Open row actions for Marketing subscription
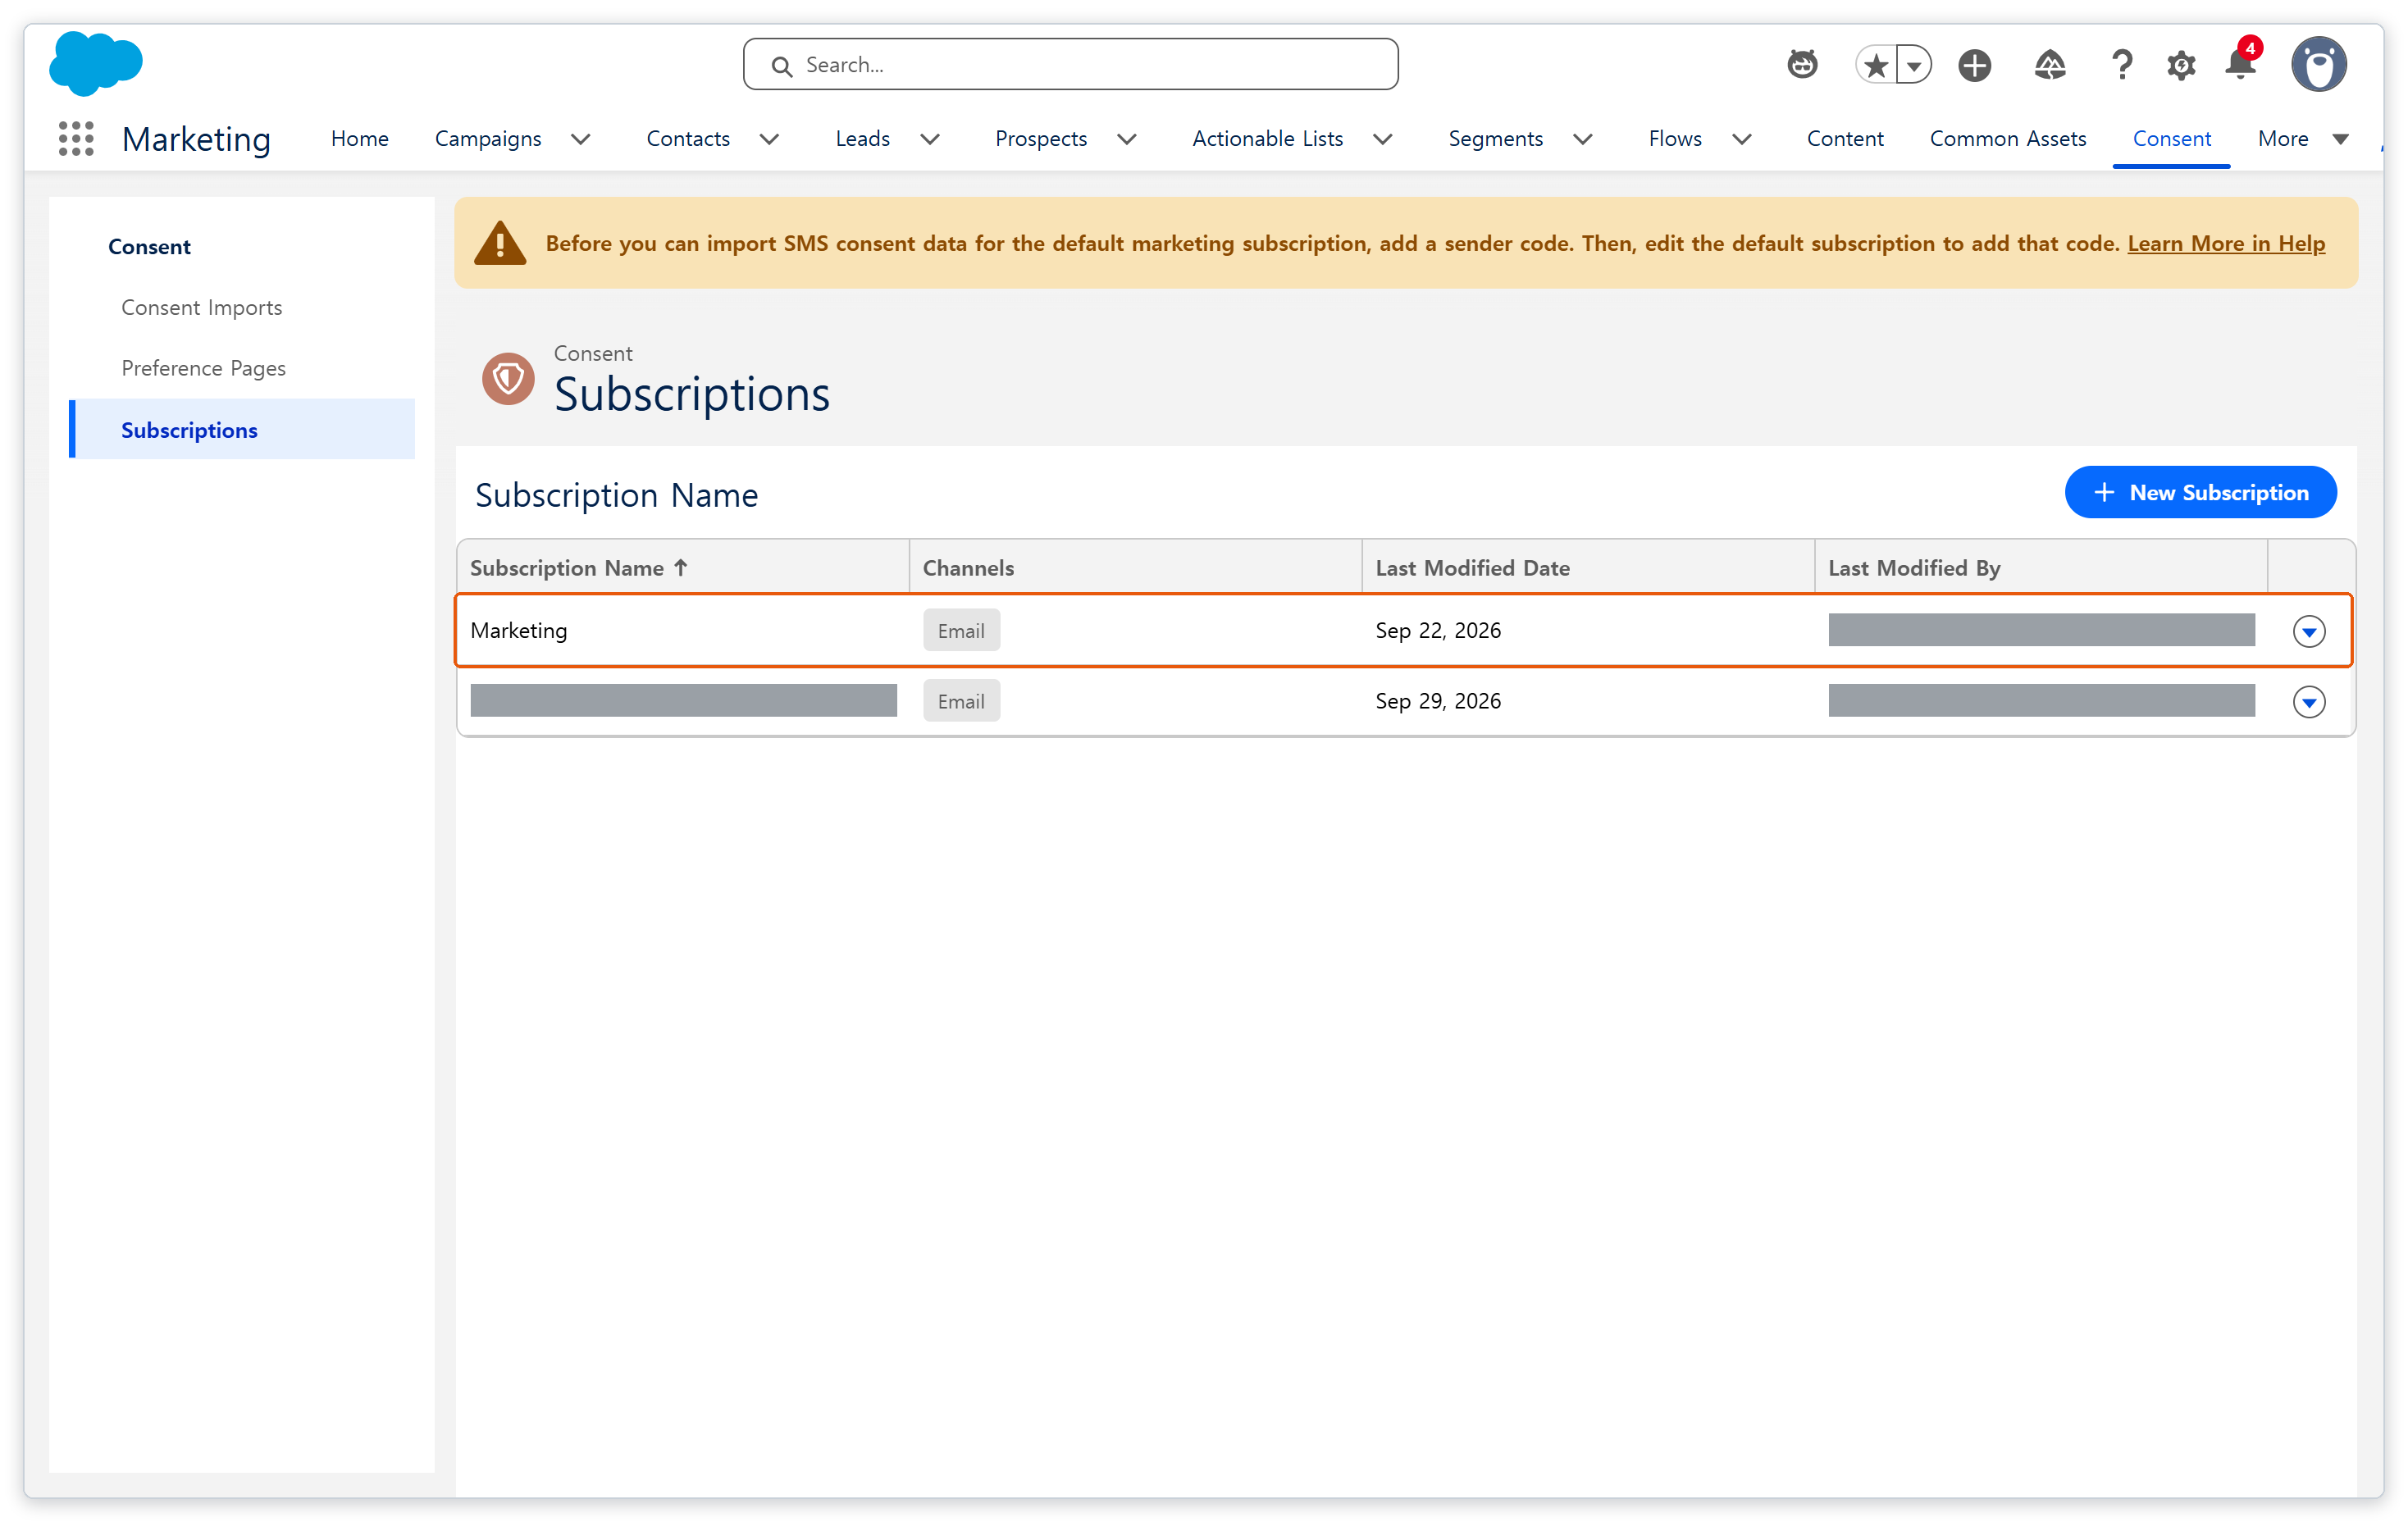The height and width of the screenshot is (1522, 2408). coord(2308,631)
